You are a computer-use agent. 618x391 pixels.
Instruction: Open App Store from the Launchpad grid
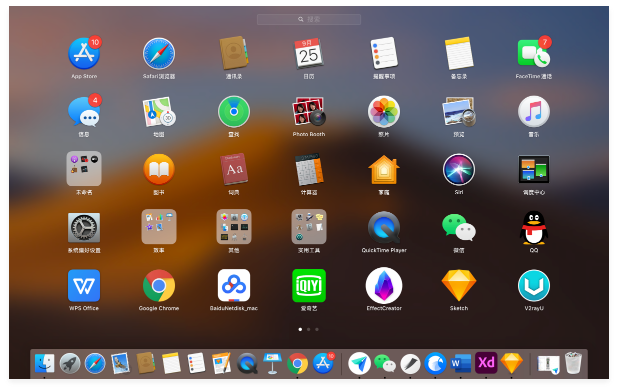click(x=84, y=53)
